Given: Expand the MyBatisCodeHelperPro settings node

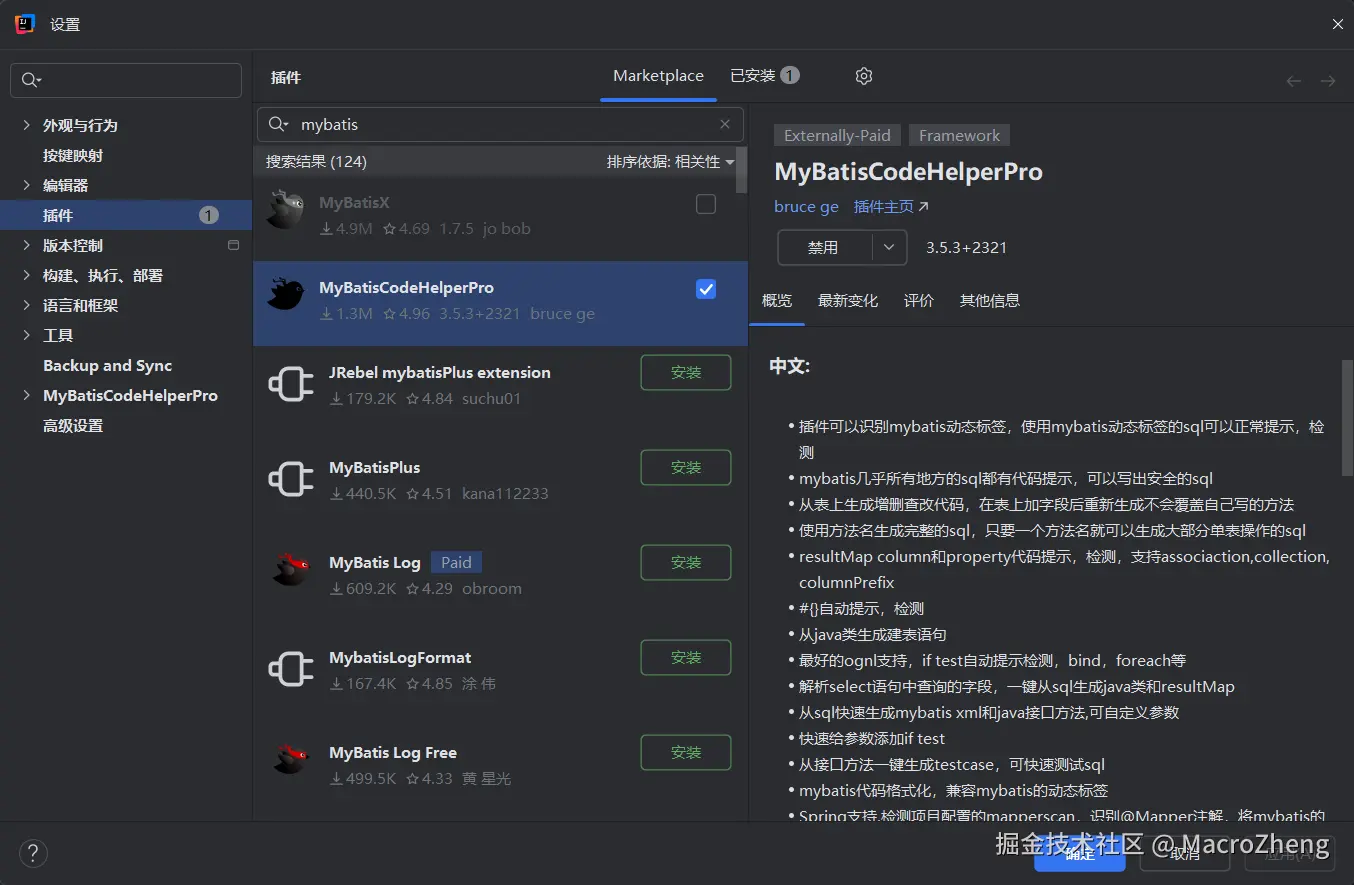Looking at the screenshot, I should click(26, 395).
